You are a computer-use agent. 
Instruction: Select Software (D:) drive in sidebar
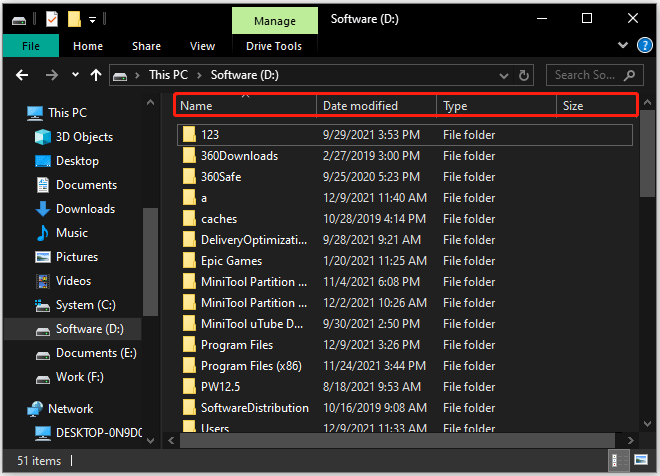(72, 329)
